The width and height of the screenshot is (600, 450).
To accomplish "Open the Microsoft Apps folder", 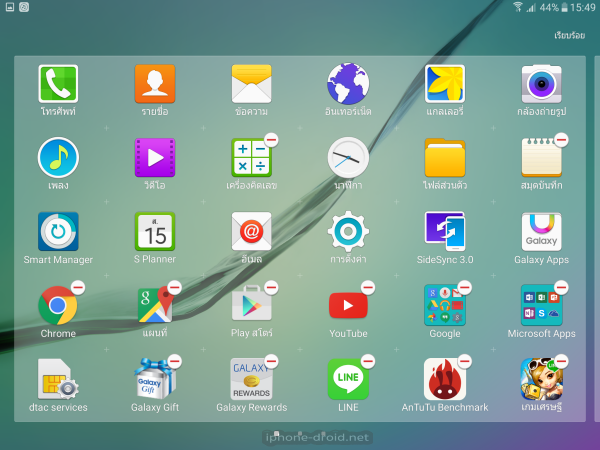I will pyautogui.click(x=541, y=305).
